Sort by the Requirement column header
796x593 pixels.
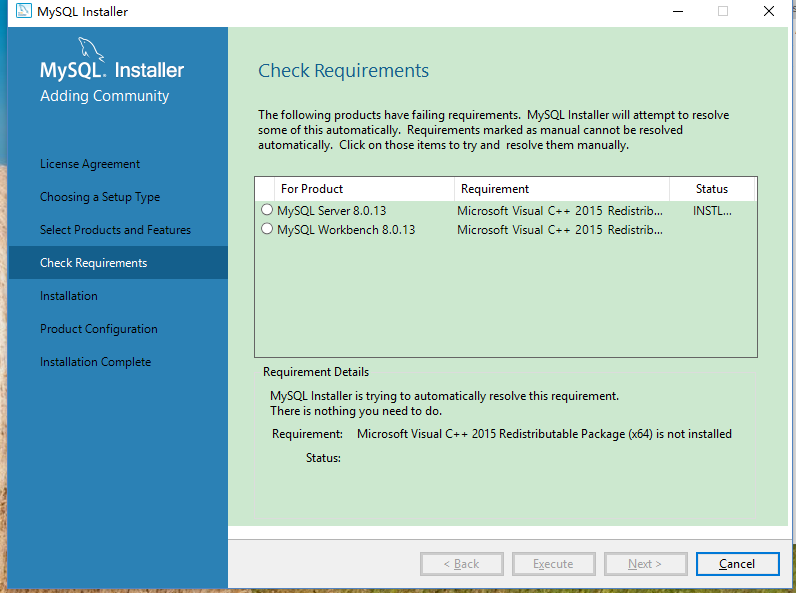[561, 189]
